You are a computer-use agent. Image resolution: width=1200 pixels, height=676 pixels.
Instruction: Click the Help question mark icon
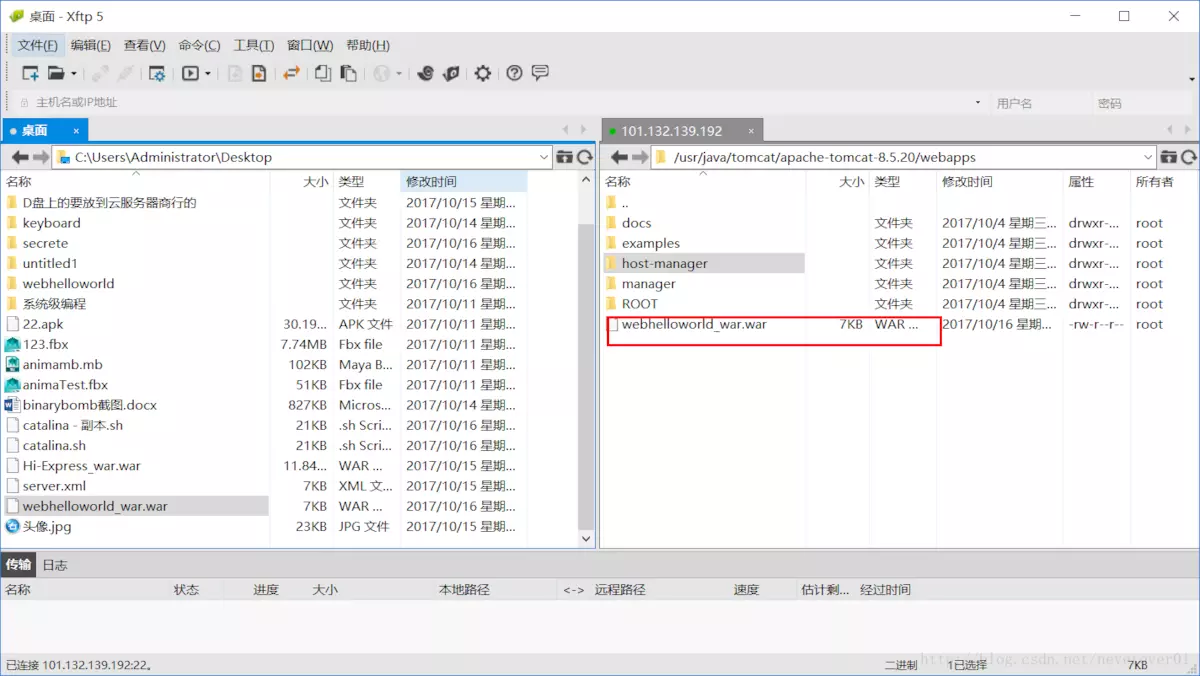click(514, 73)
